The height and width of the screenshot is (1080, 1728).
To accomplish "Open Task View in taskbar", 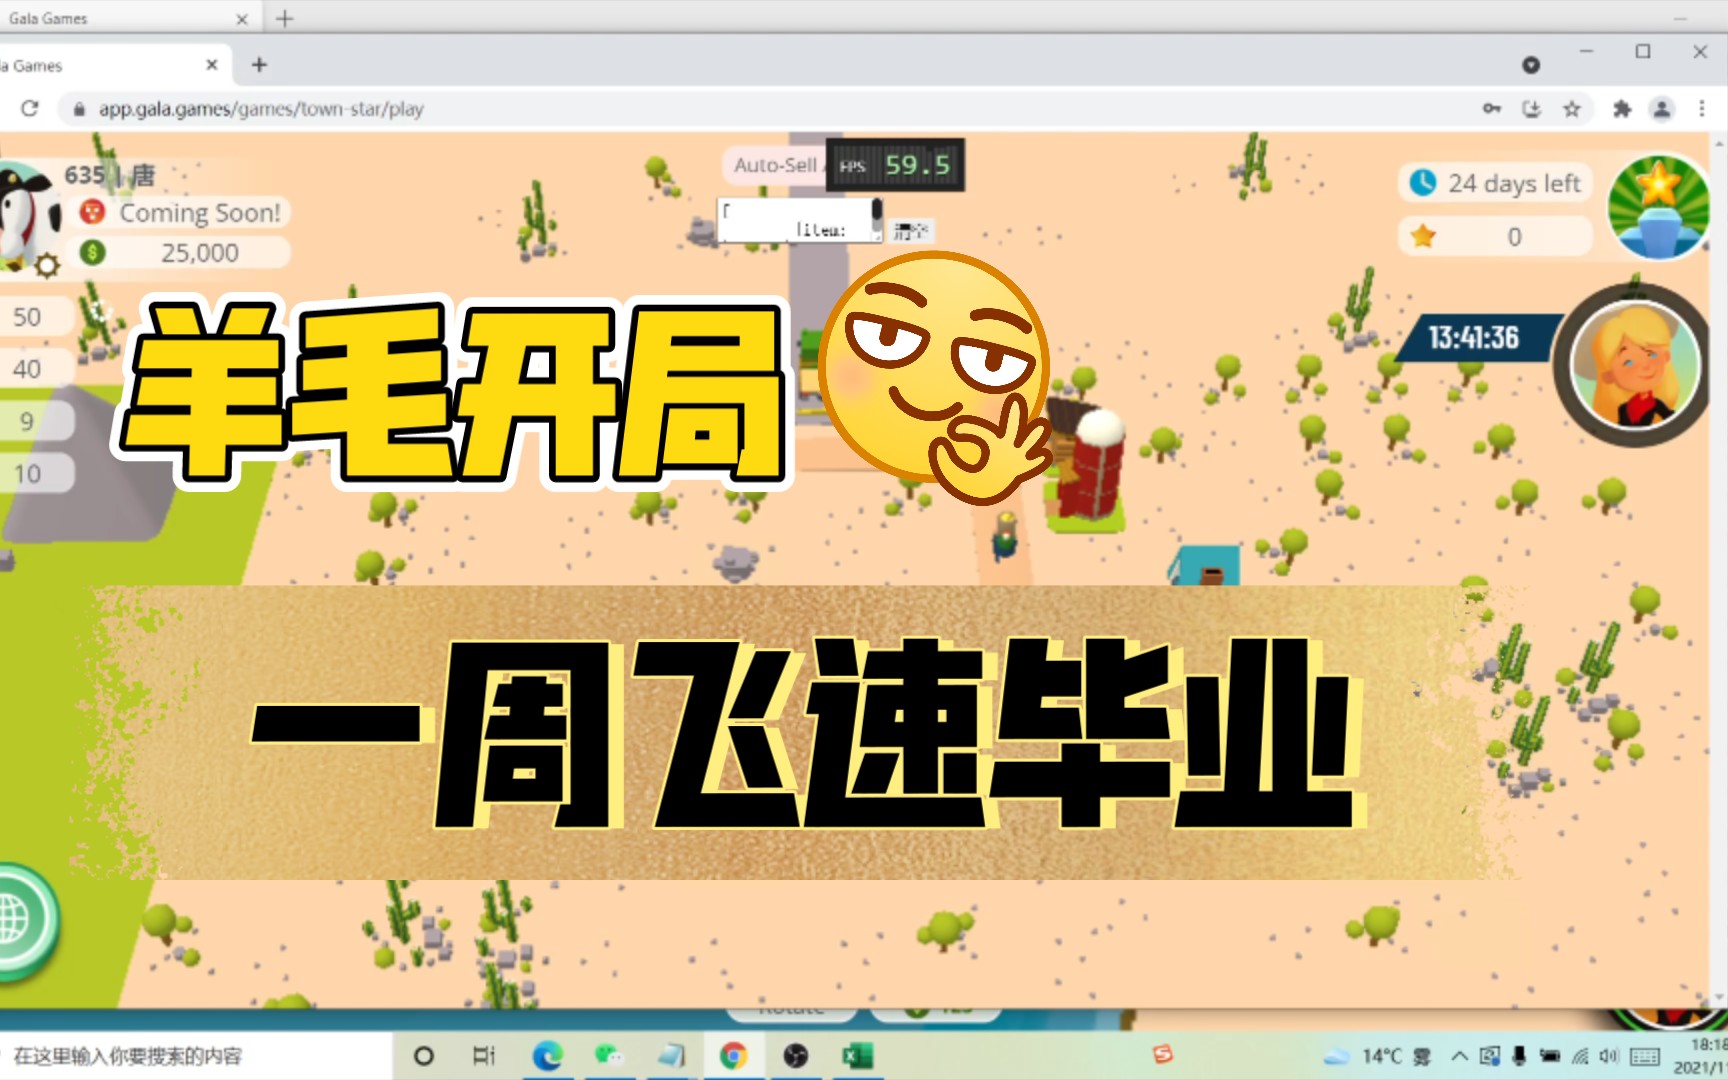I will pos(484,1056).
